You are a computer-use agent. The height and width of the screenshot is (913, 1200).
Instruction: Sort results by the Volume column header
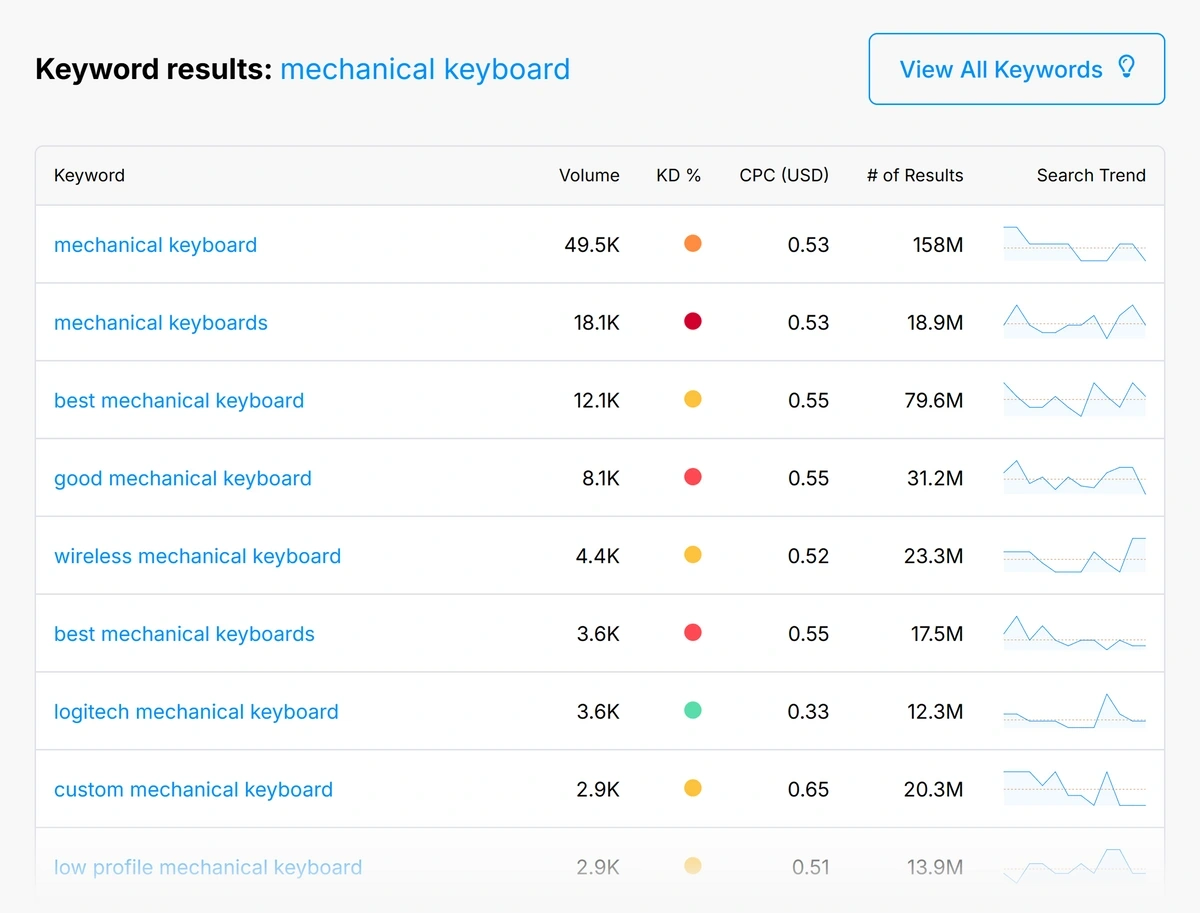(589, 175)
